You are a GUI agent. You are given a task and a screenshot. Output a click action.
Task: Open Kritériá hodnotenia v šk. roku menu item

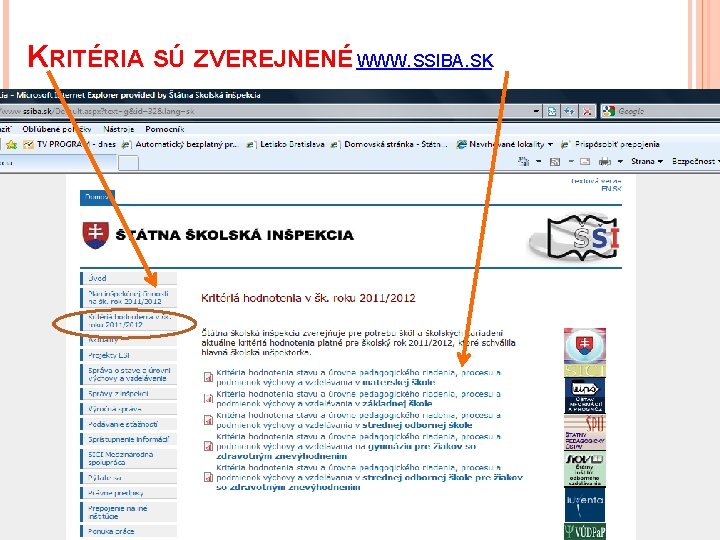(x=129, y=321)
